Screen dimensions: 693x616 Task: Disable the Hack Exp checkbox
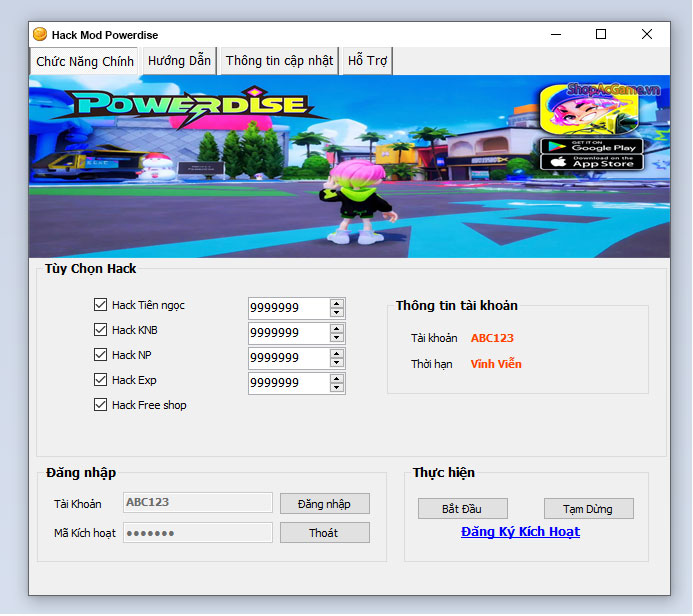click(x=100, y=380)
